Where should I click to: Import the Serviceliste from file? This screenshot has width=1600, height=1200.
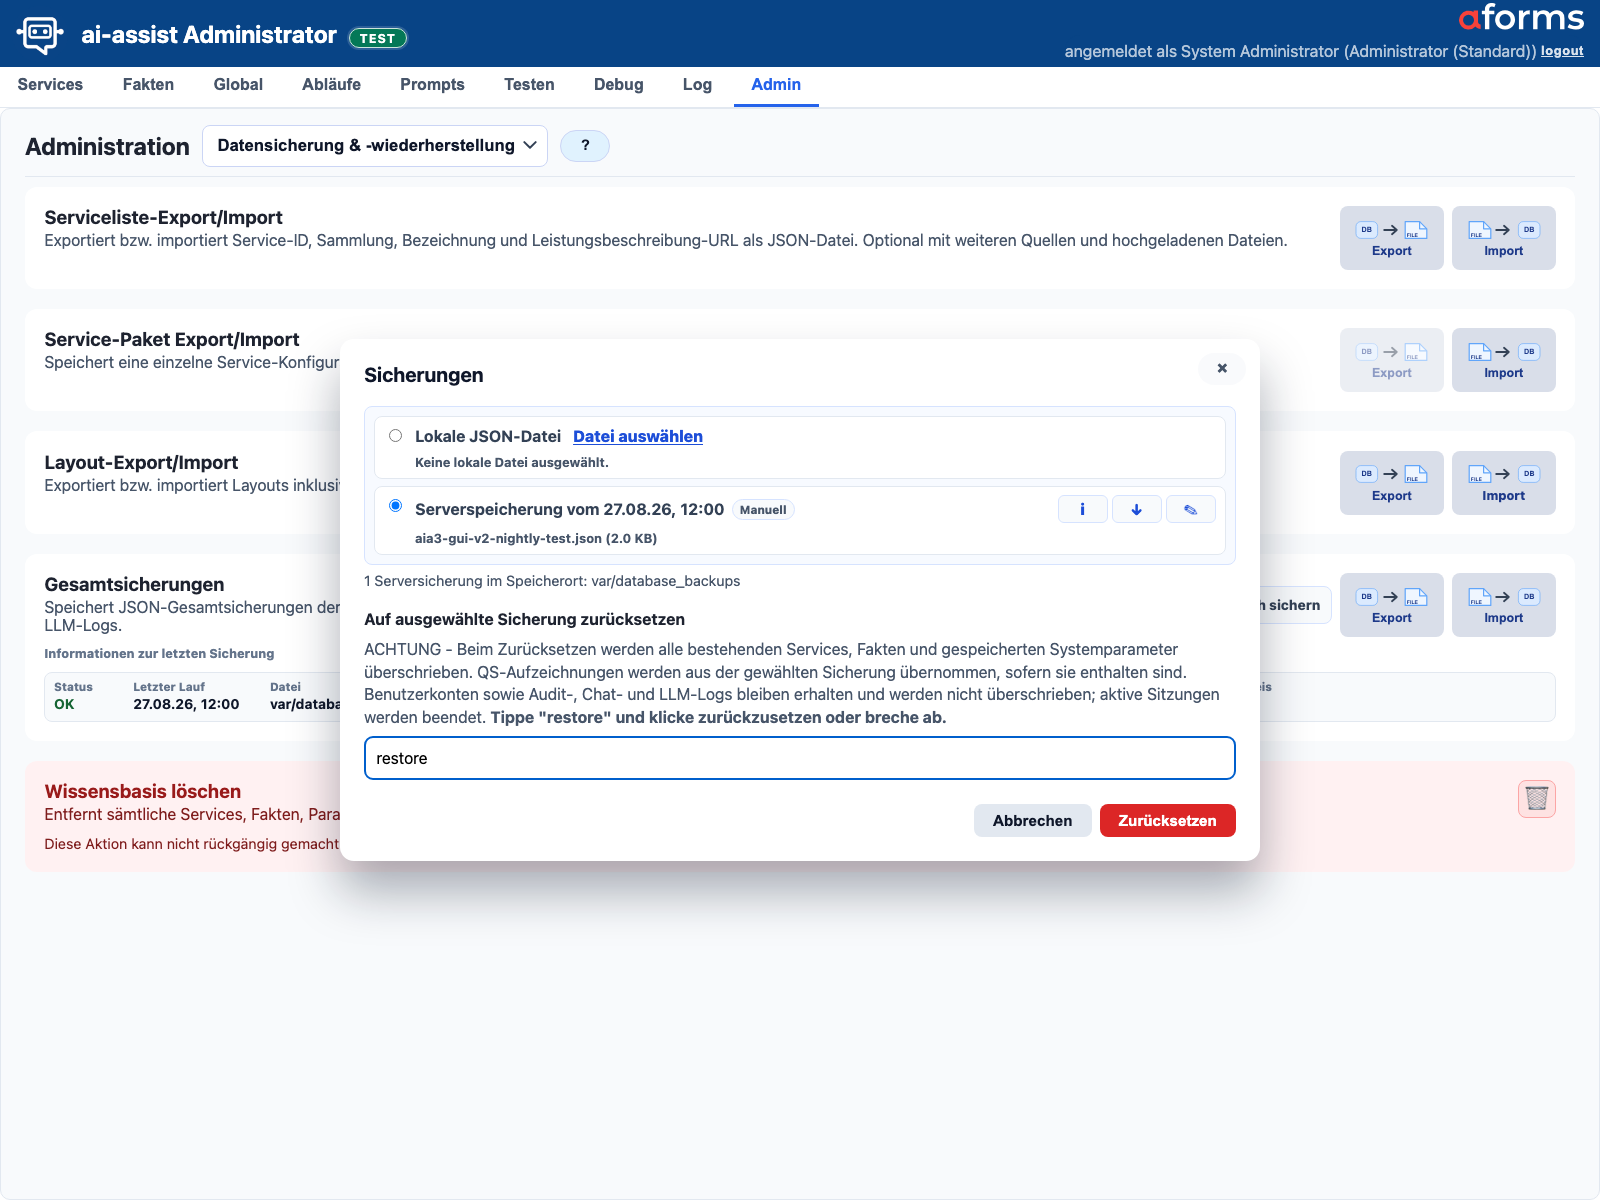(1503, 238)
